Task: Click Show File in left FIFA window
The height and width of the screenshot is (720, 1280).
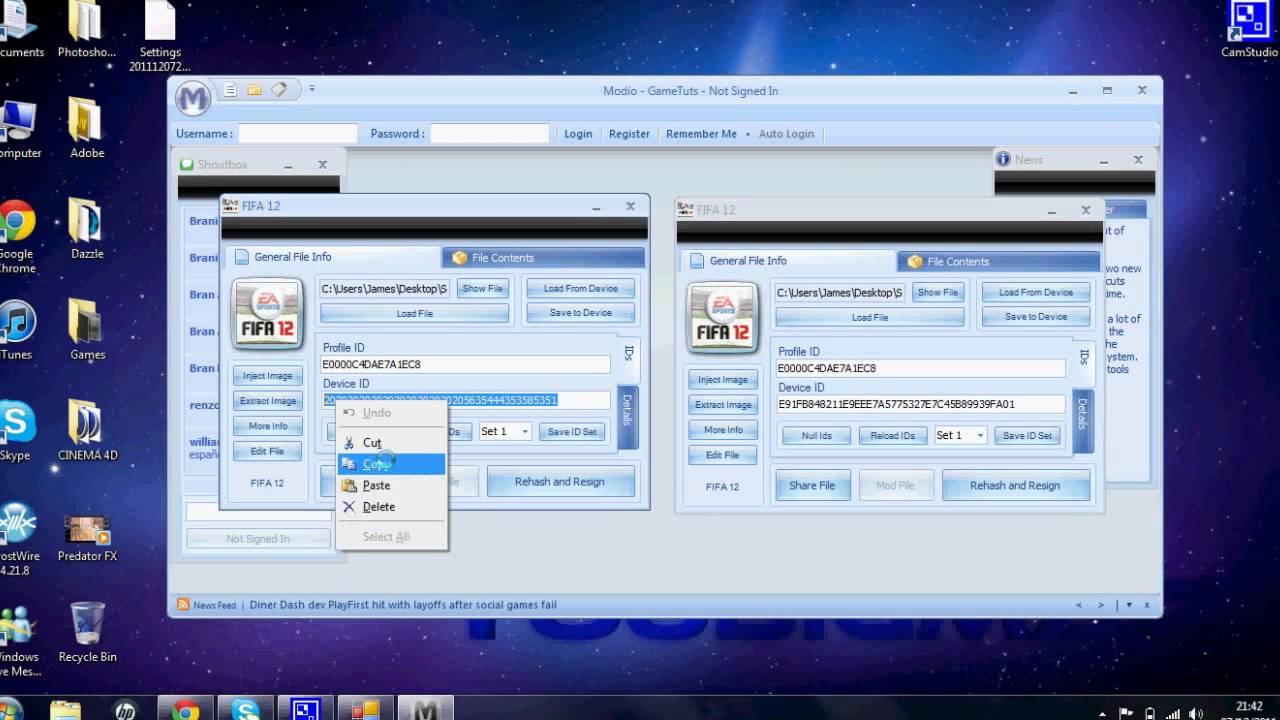Action: 482,289
